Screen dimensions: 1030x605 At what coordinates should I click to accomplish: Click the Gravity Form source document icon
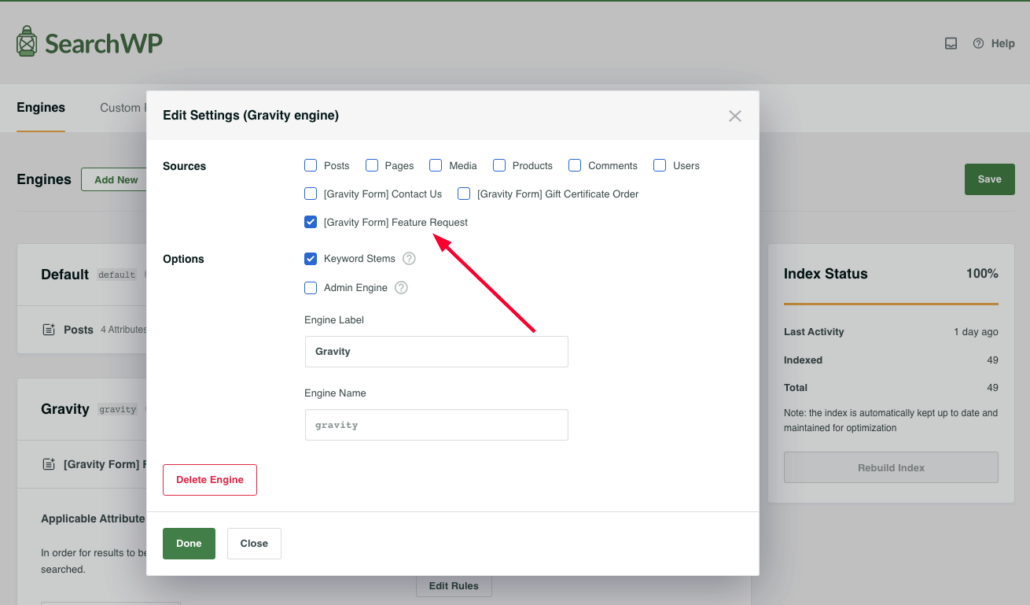49,464
